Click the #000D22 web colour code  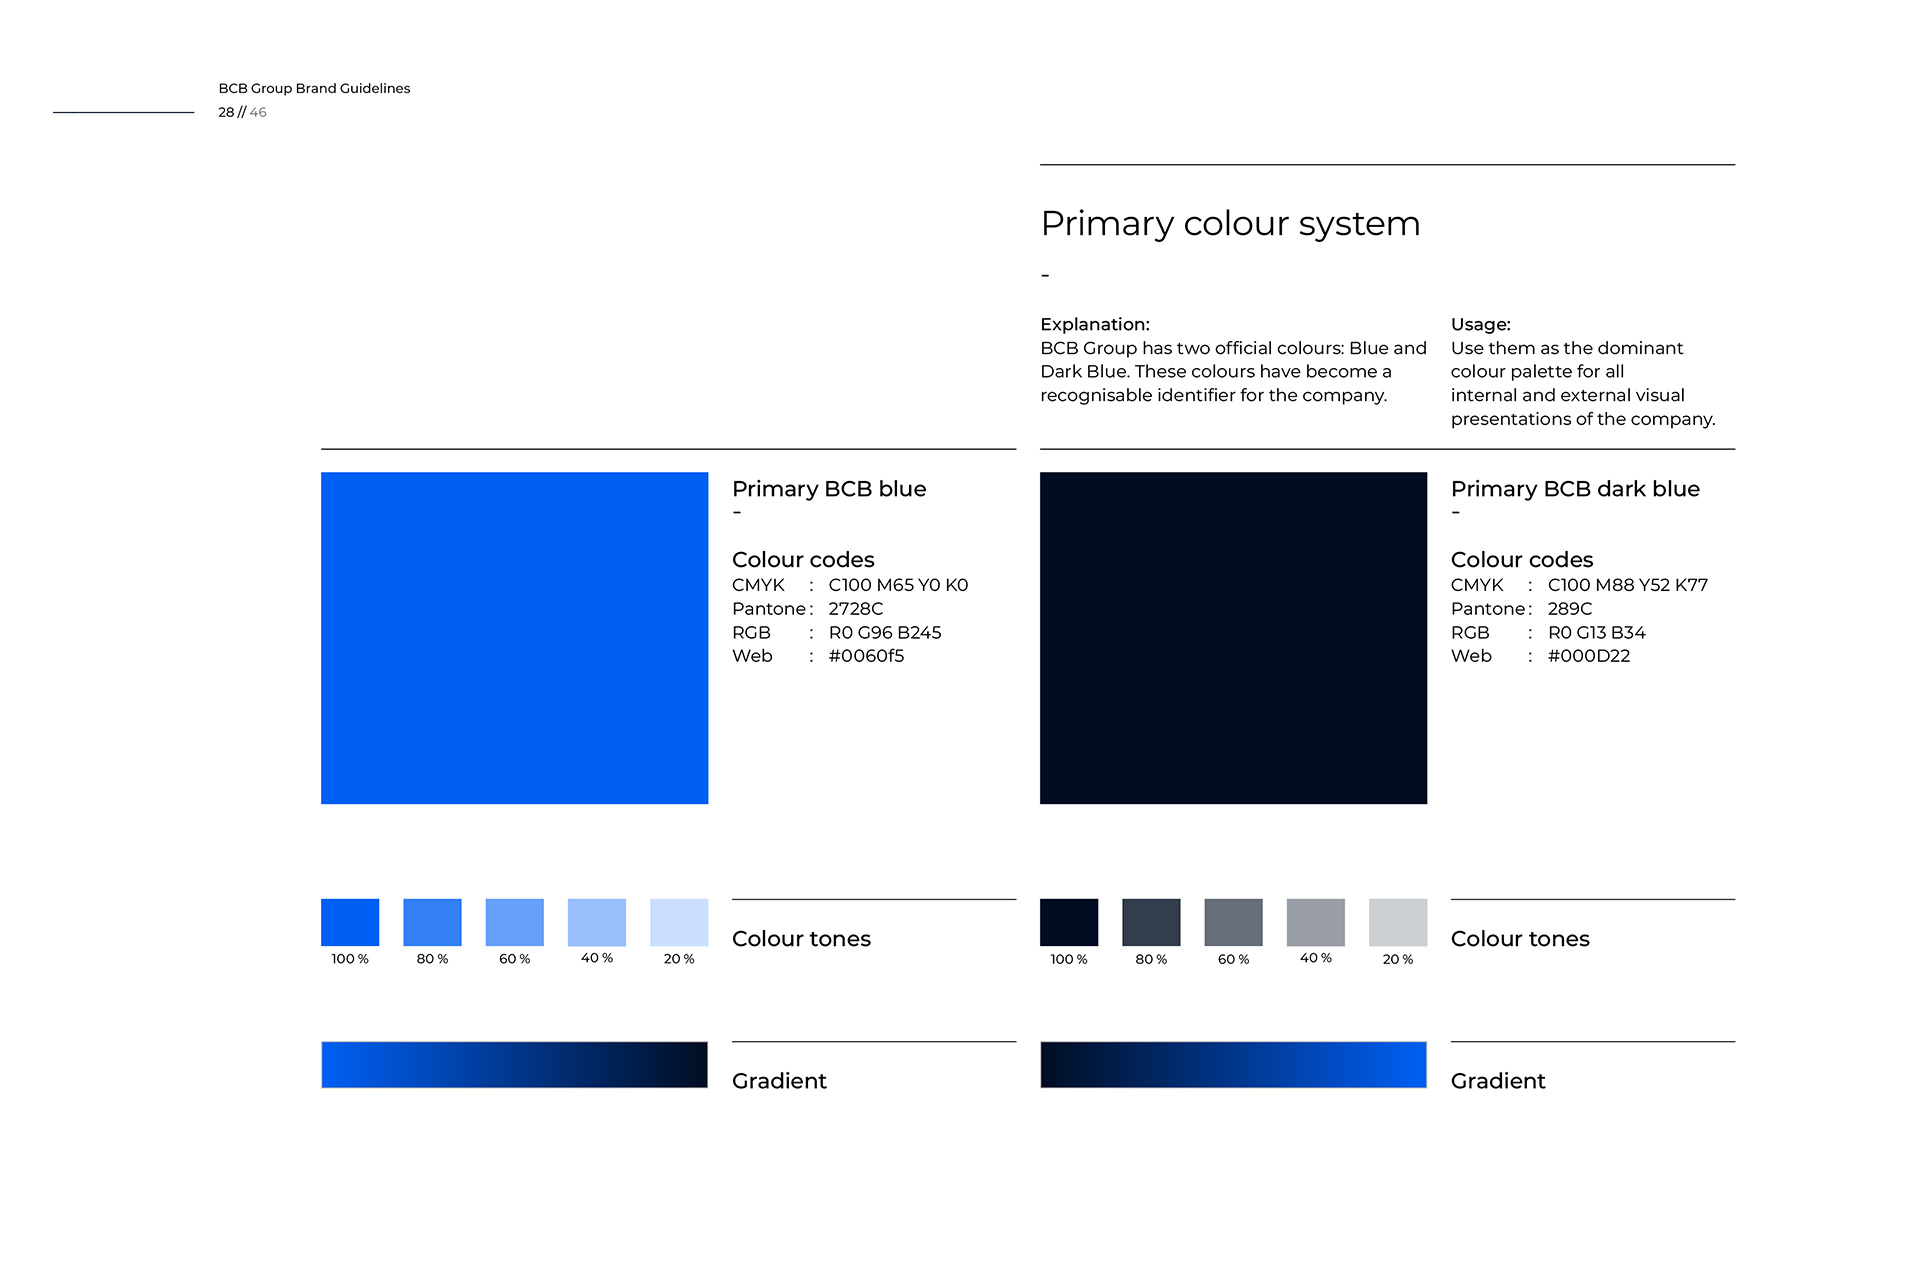[x=1589, y=656]
